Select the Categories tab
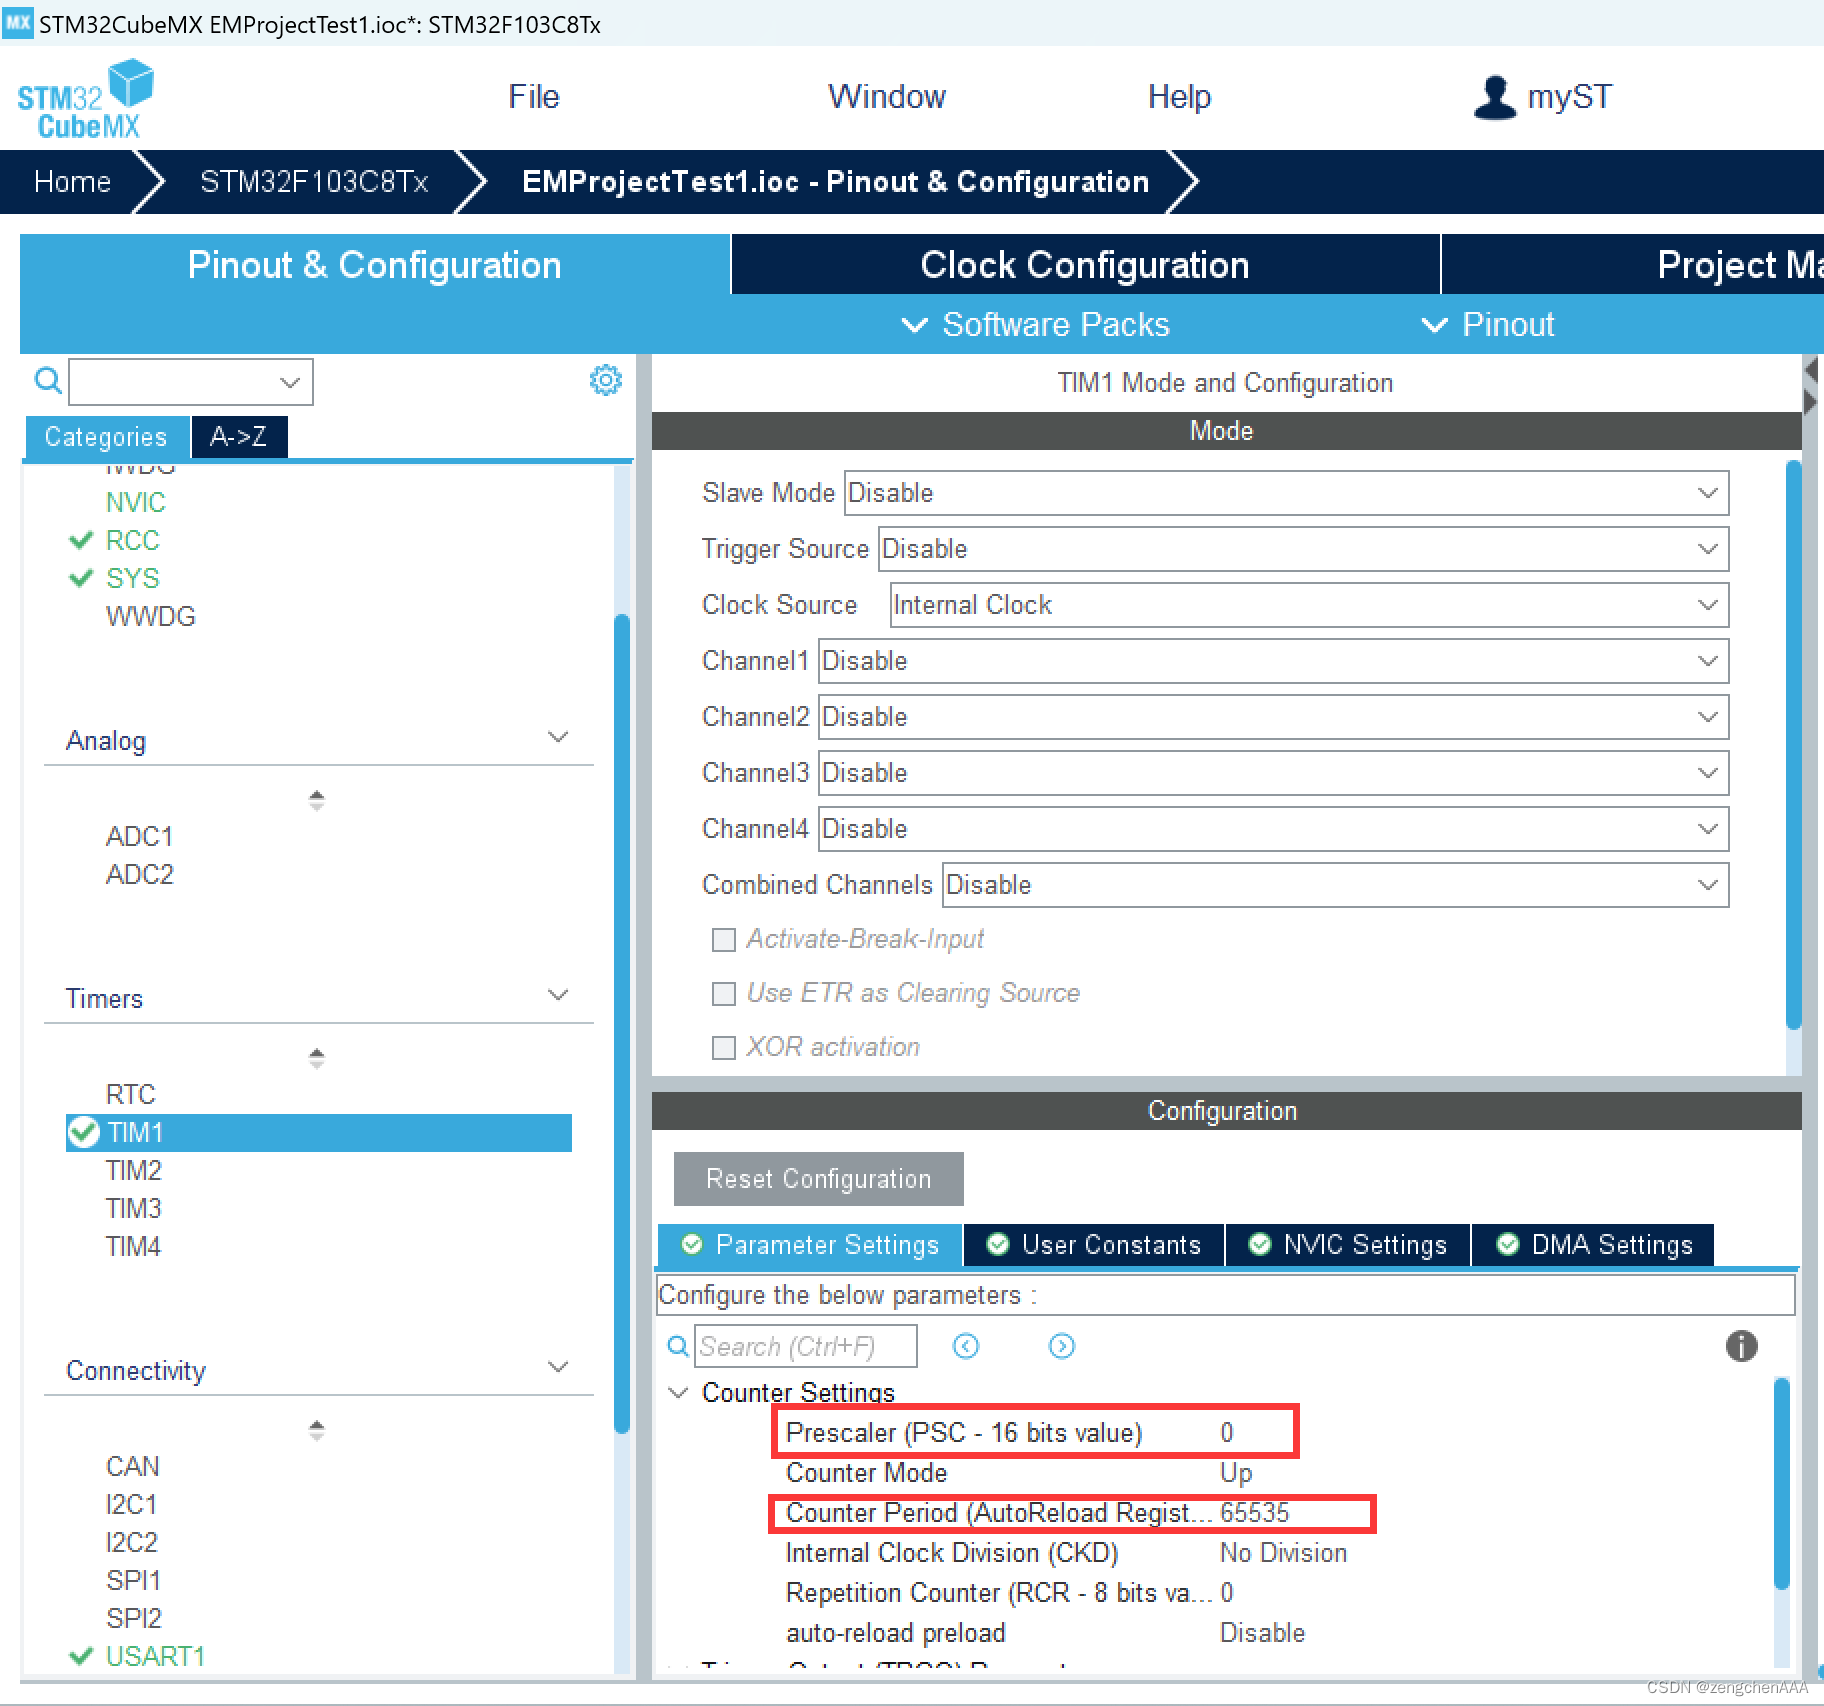The image size is (1824, 1706). (x=106, y=437)
